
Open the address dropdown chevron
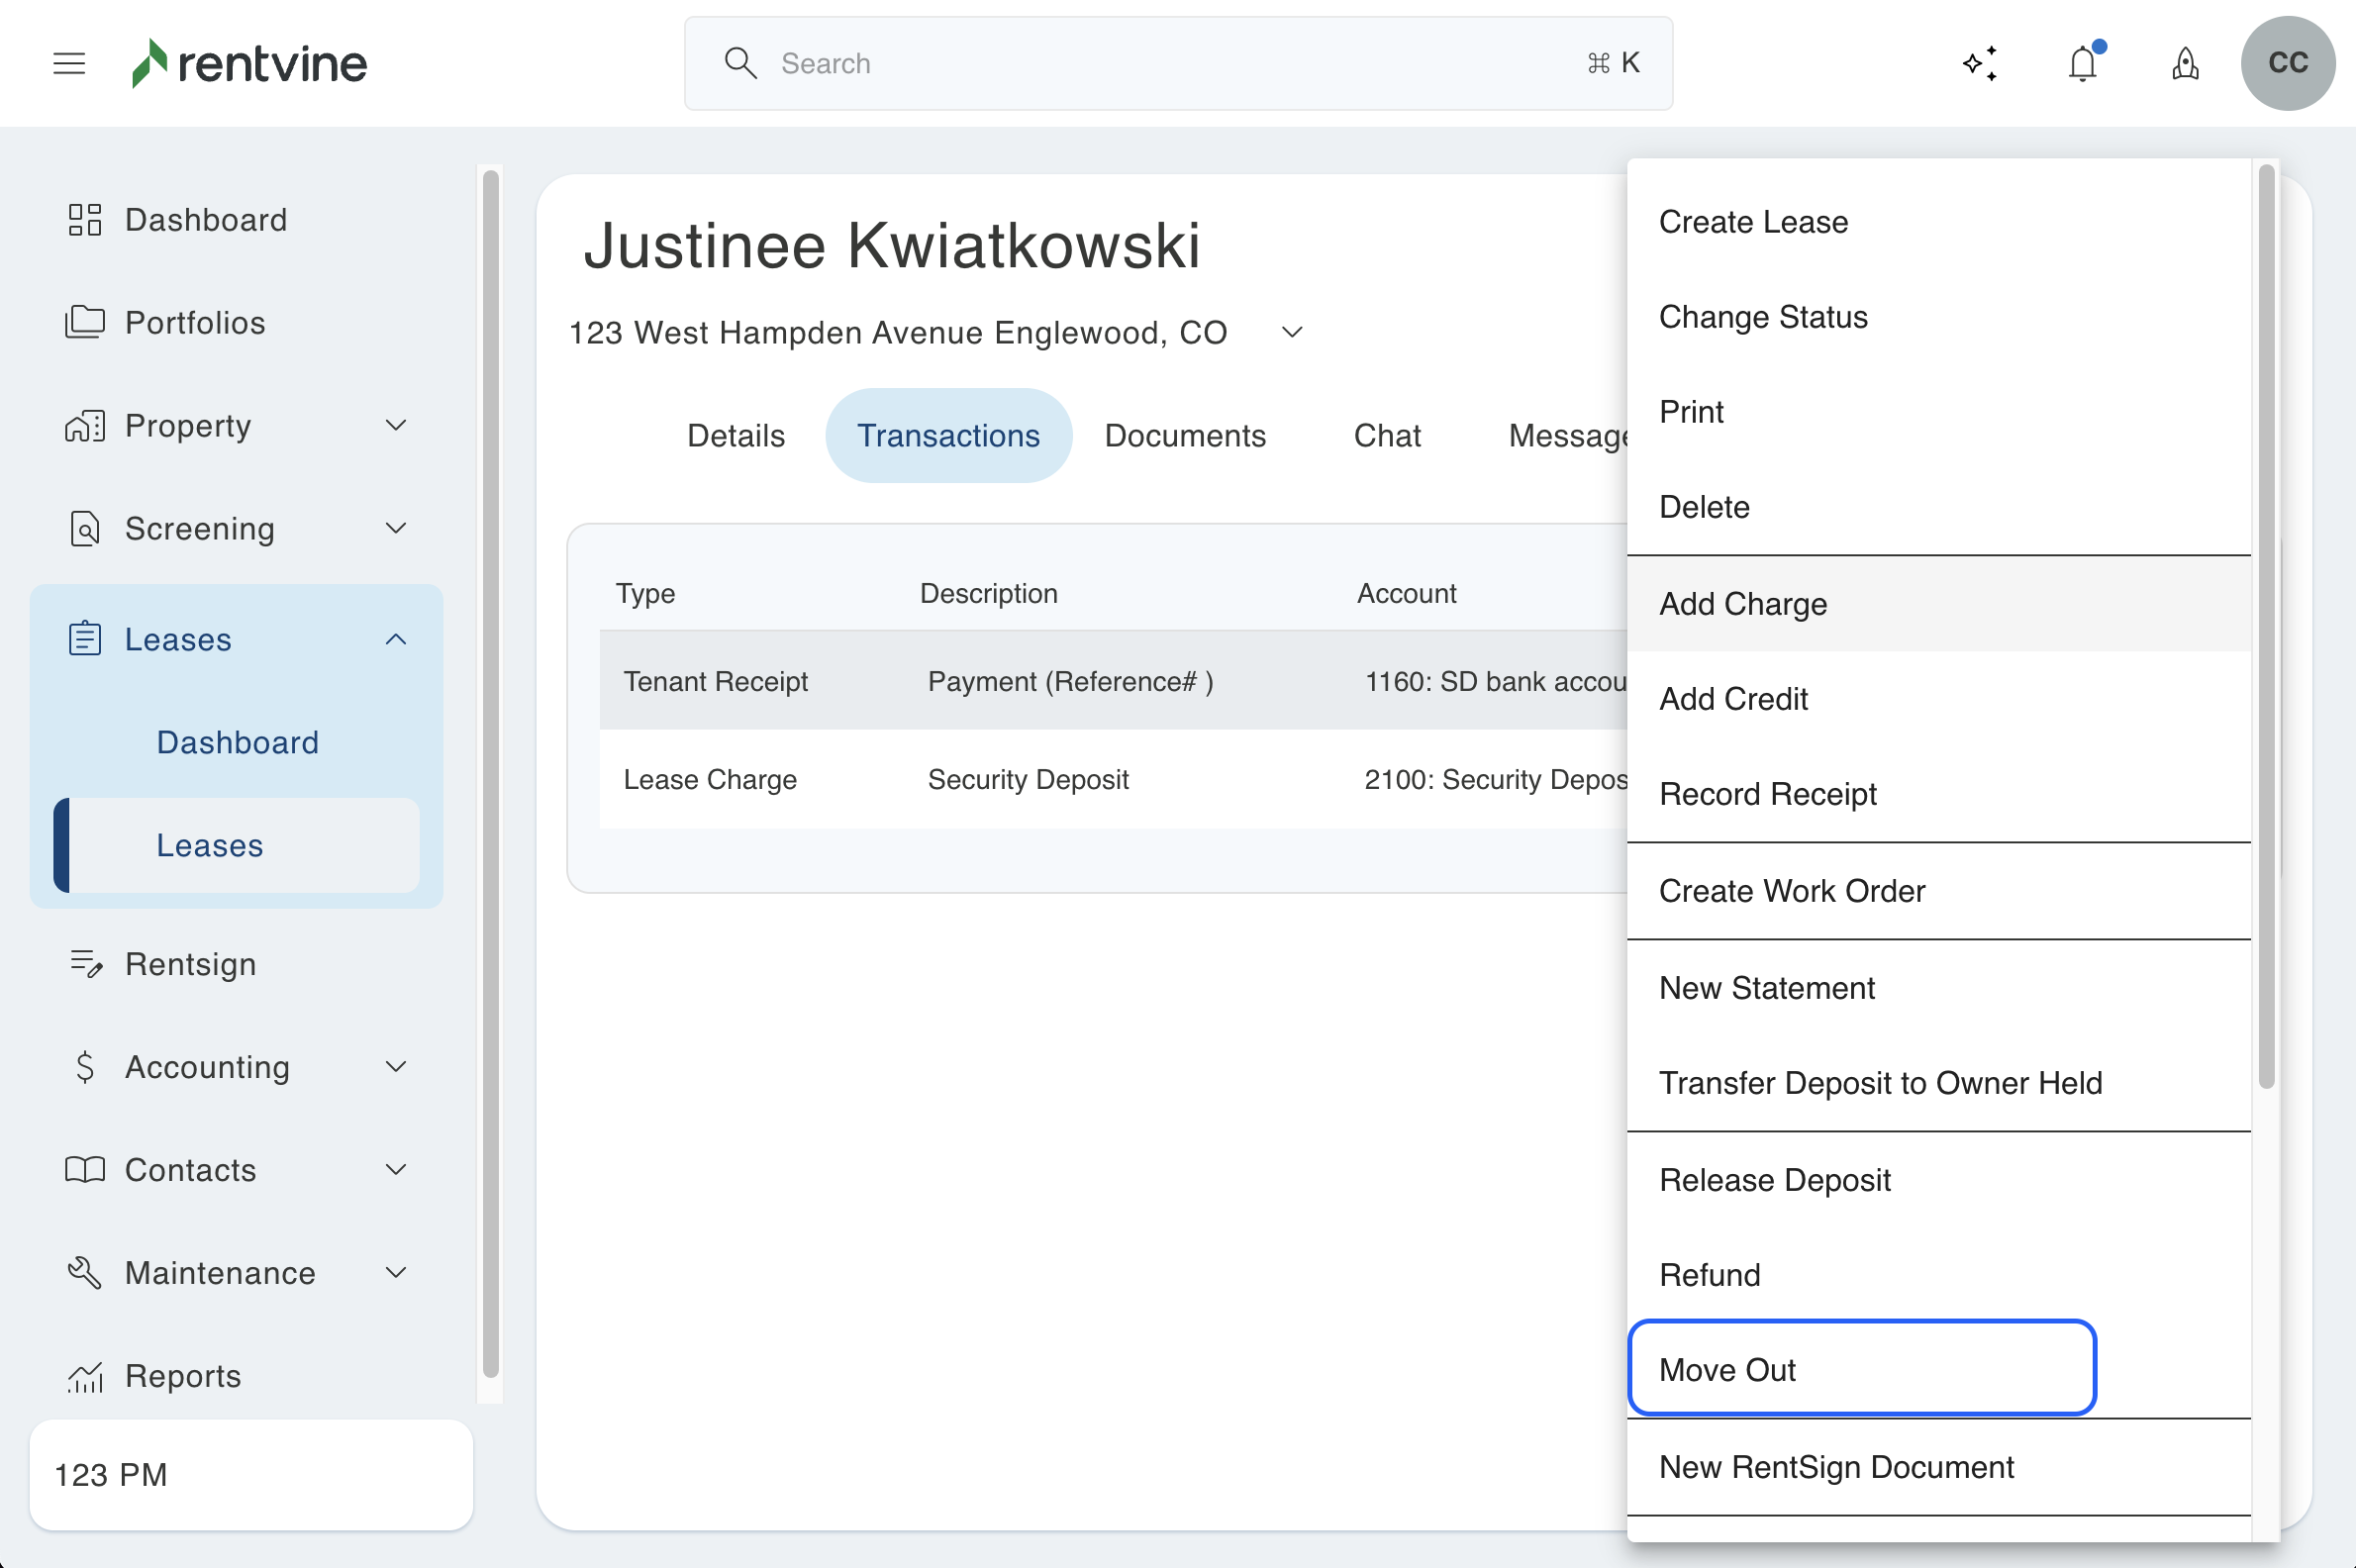click(1292, 332)
